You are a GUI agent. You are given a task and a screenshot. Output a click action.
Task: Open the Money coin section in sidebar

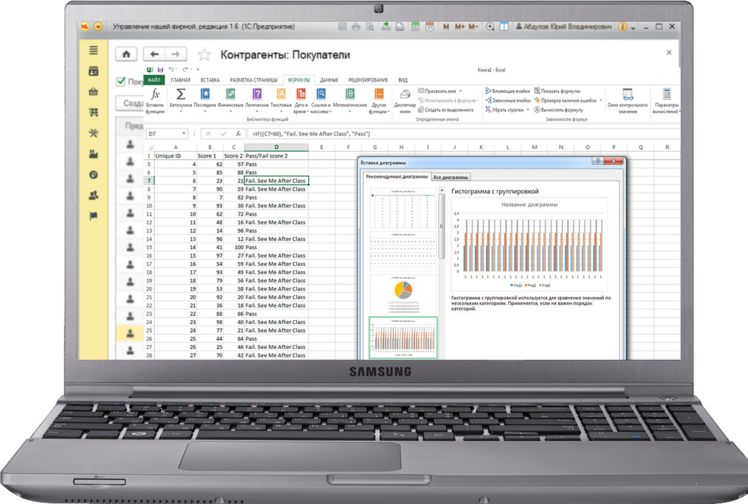tap(94, 175)
